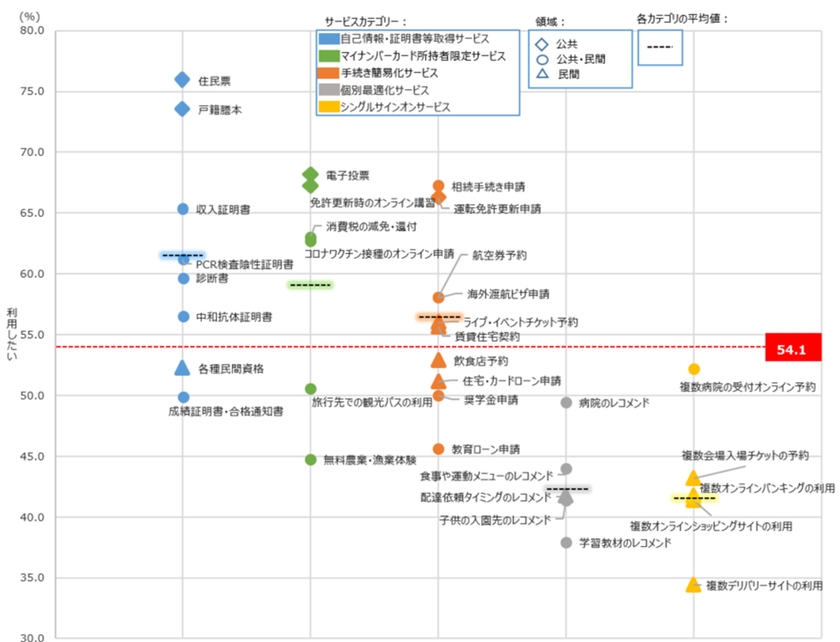Screen dimensions: 840x642
Task: Click the blue 自己情報・証明書等取得サービス legend swatch
Action: tap(329, 39)
